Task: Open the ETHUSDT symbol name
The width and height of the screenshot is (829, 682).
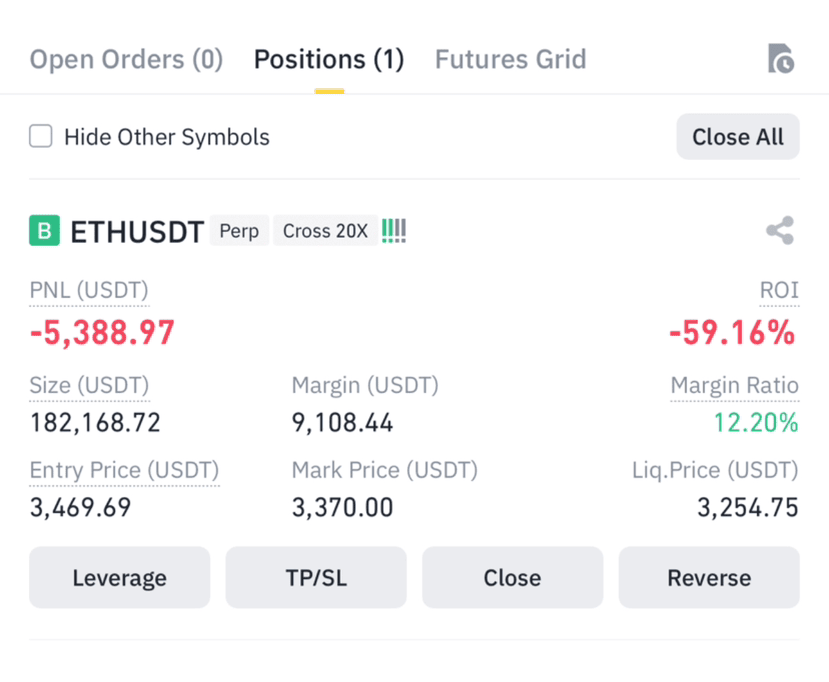Action: 137,232
